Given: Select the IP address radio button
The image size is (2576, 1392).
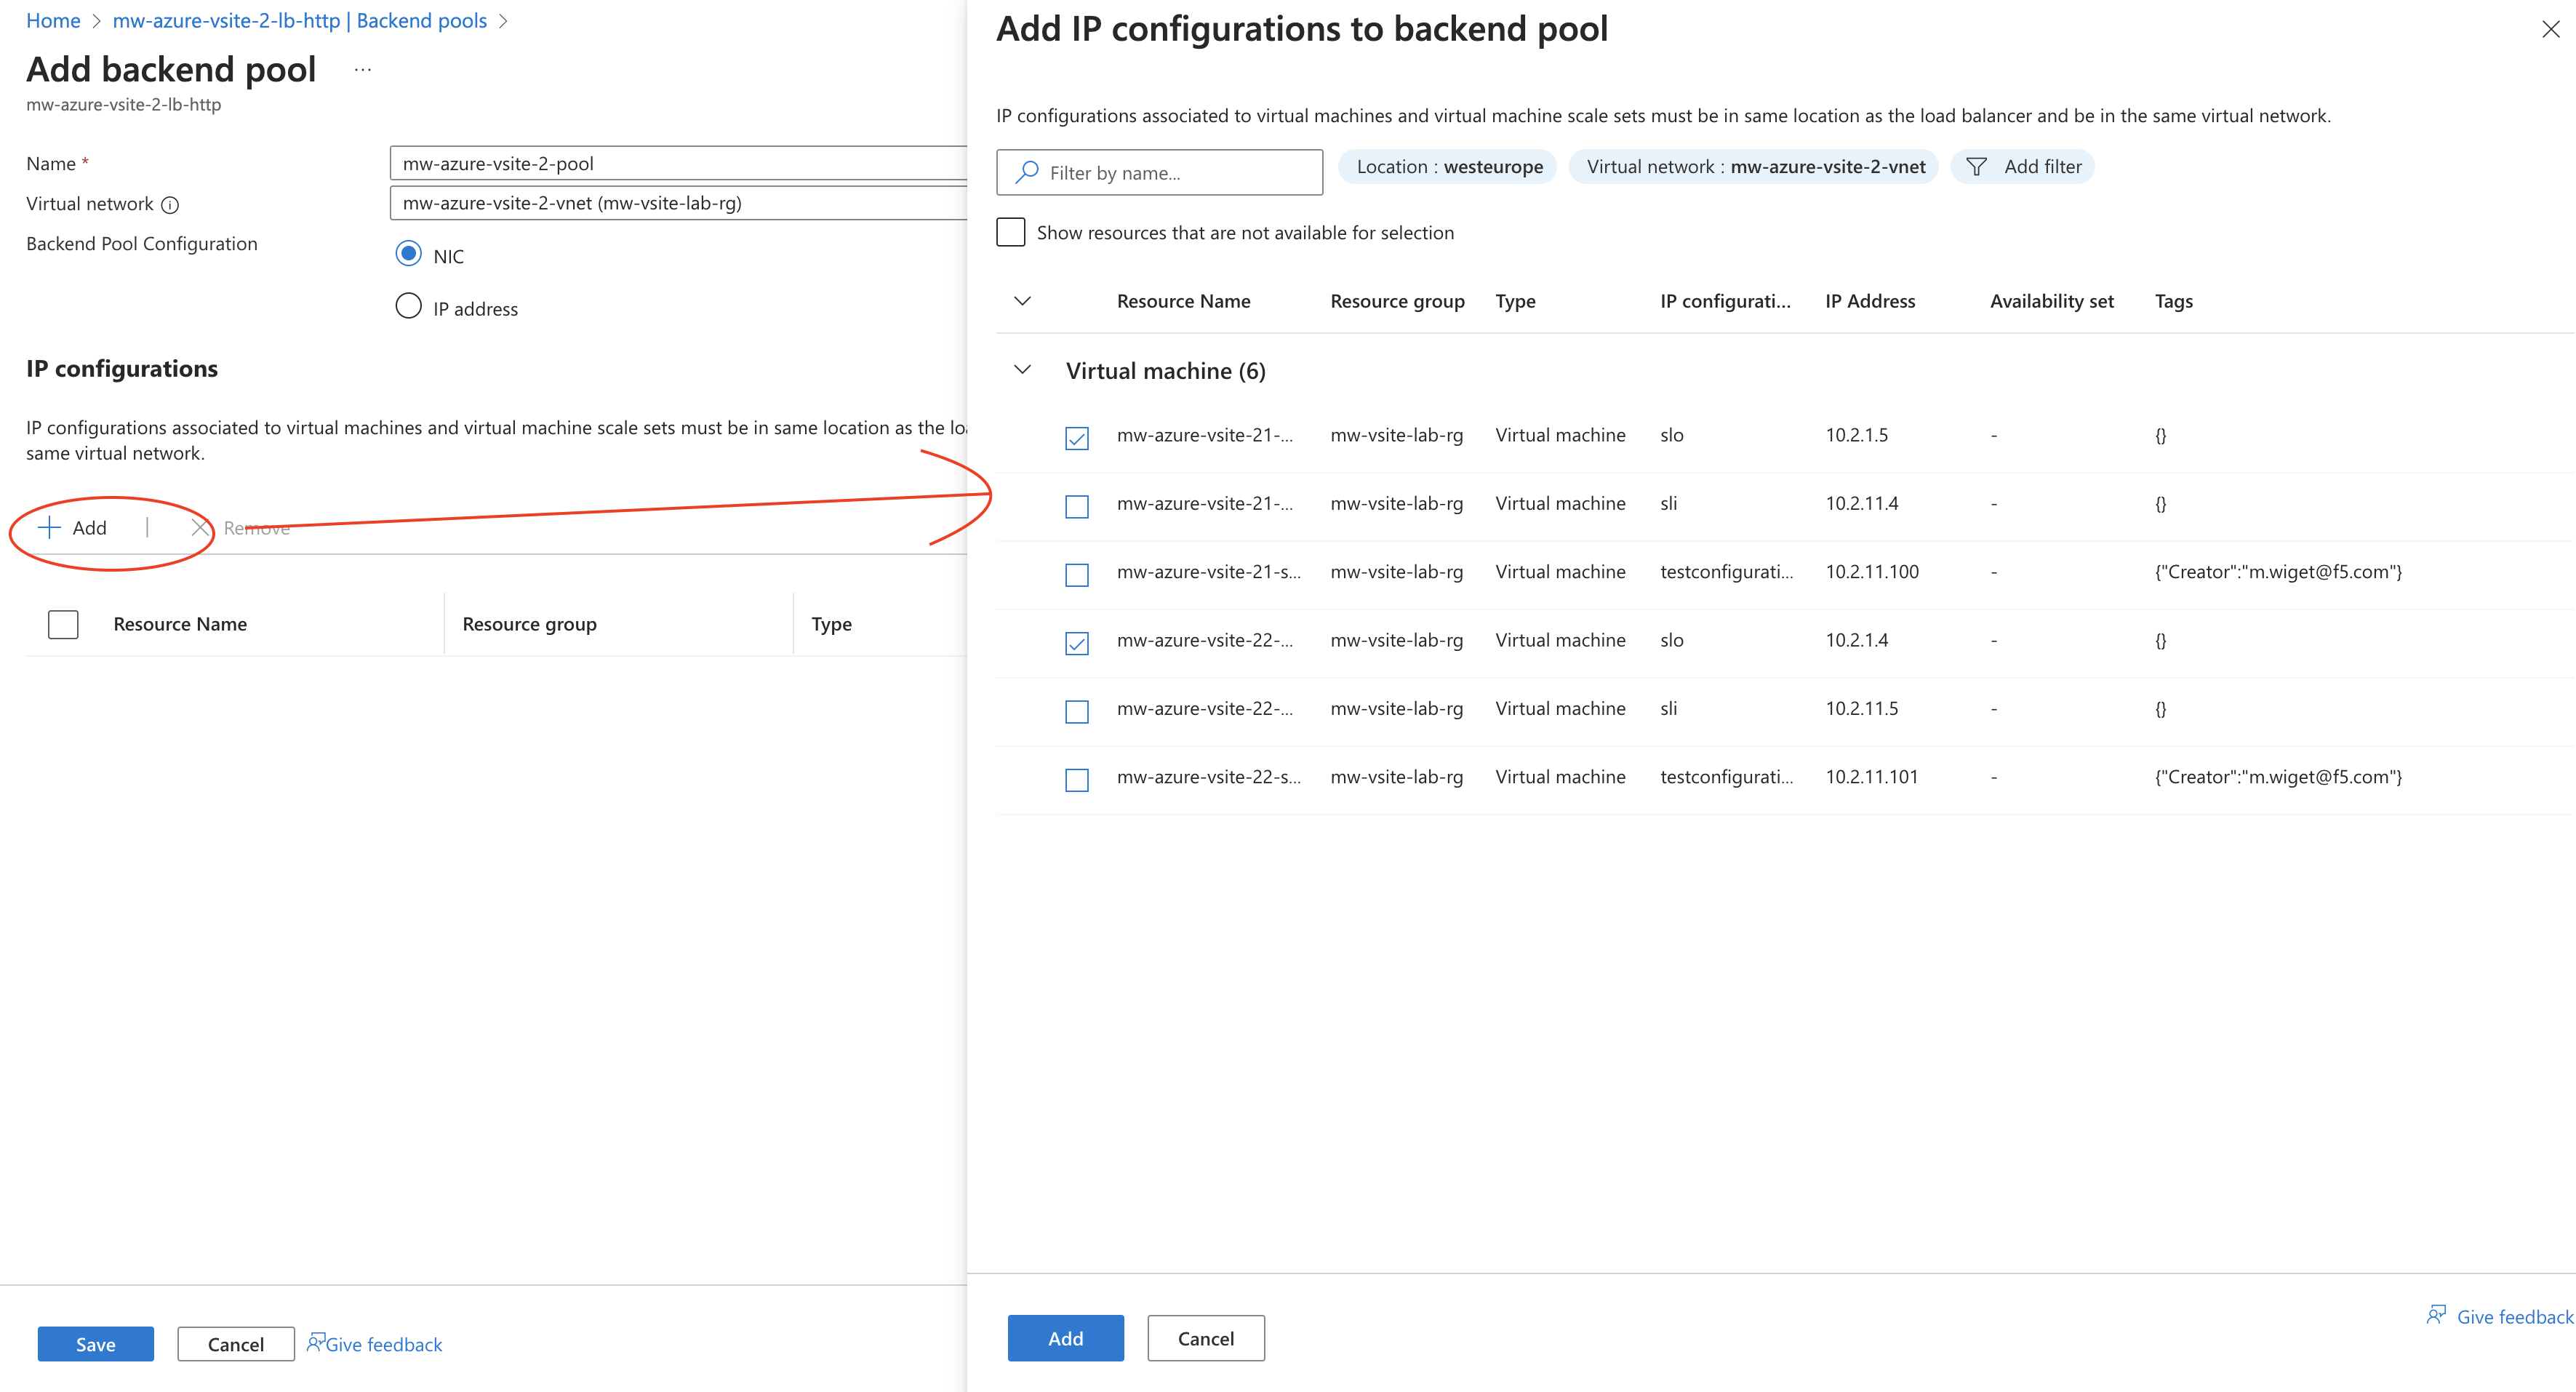Looking at the screenshot, I should [x=408, y=306].
